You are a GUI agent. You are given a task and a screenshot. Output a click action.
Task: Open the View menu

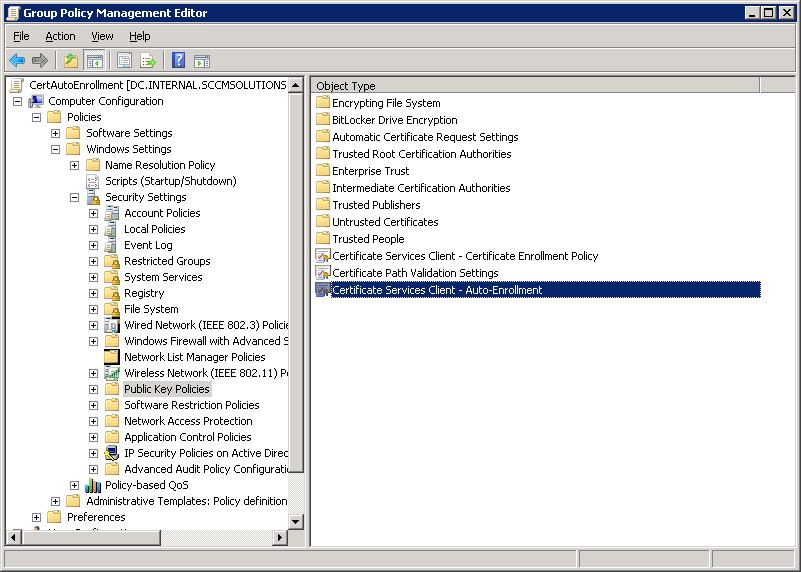click(x=102, y=36)
